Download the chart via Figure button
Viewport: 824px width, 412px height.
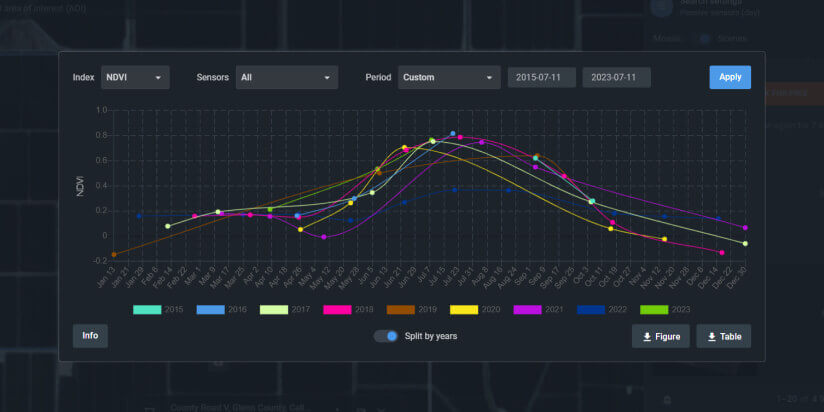coord(661,336)
